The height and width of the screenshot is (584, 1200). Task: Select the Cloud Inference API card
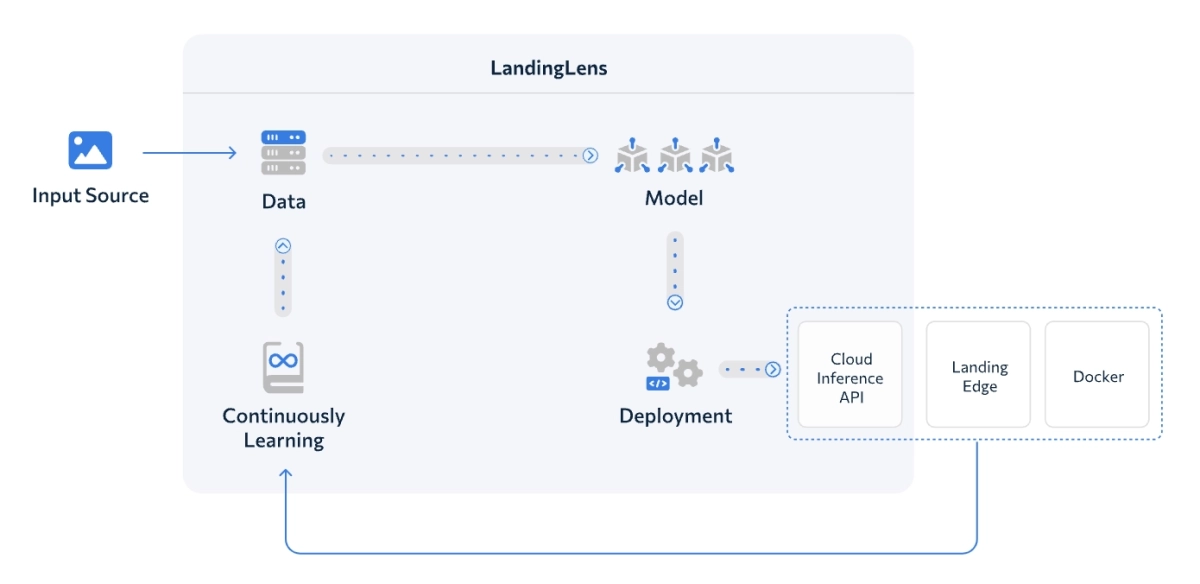(x=849, y=374)
